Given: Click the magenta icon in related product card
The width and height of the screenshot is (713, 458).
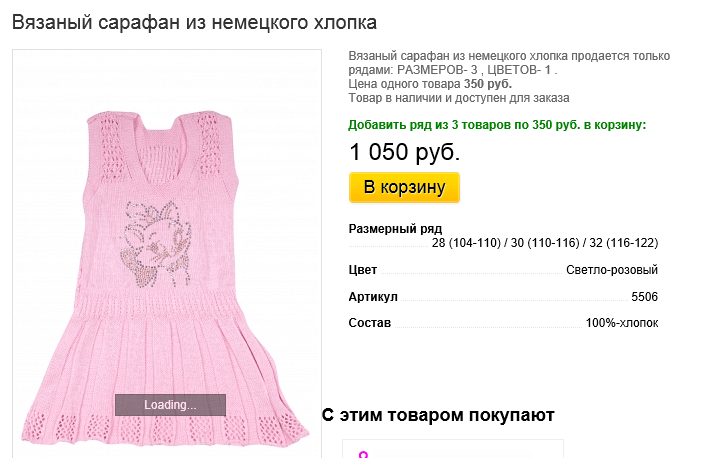Looking at the screenshot, I should [364, 455].
